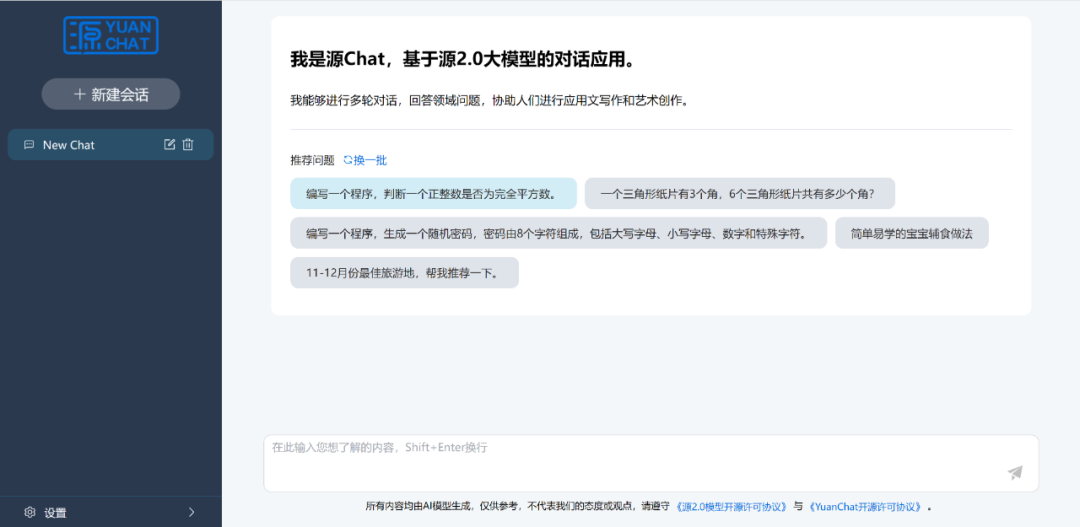The width and height of the screenshot is (1080, 527).
Task: Expand settings with the chevron arrow
Action: 192,512
